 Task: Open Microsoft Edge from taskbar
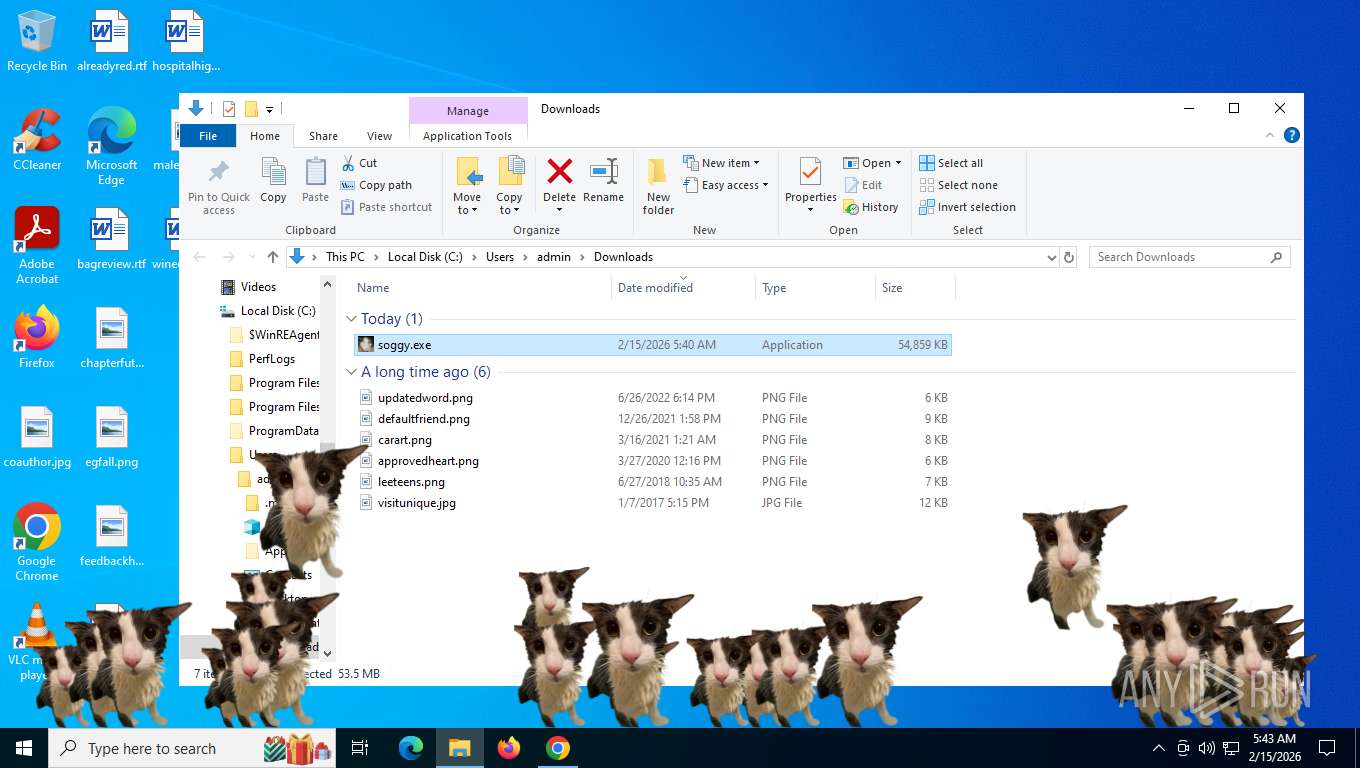click(x=411, y=748)
